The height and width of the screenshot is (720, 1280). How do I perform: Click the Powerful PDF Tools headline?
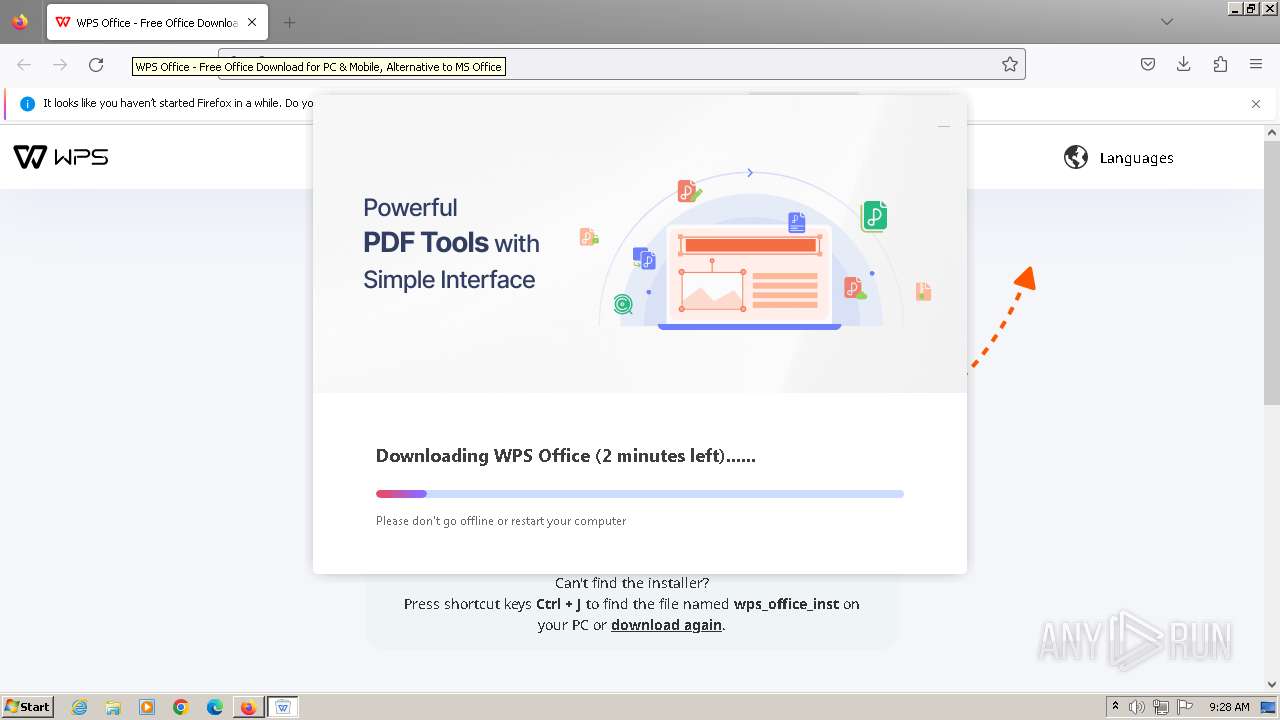click(x=451, y=243)
